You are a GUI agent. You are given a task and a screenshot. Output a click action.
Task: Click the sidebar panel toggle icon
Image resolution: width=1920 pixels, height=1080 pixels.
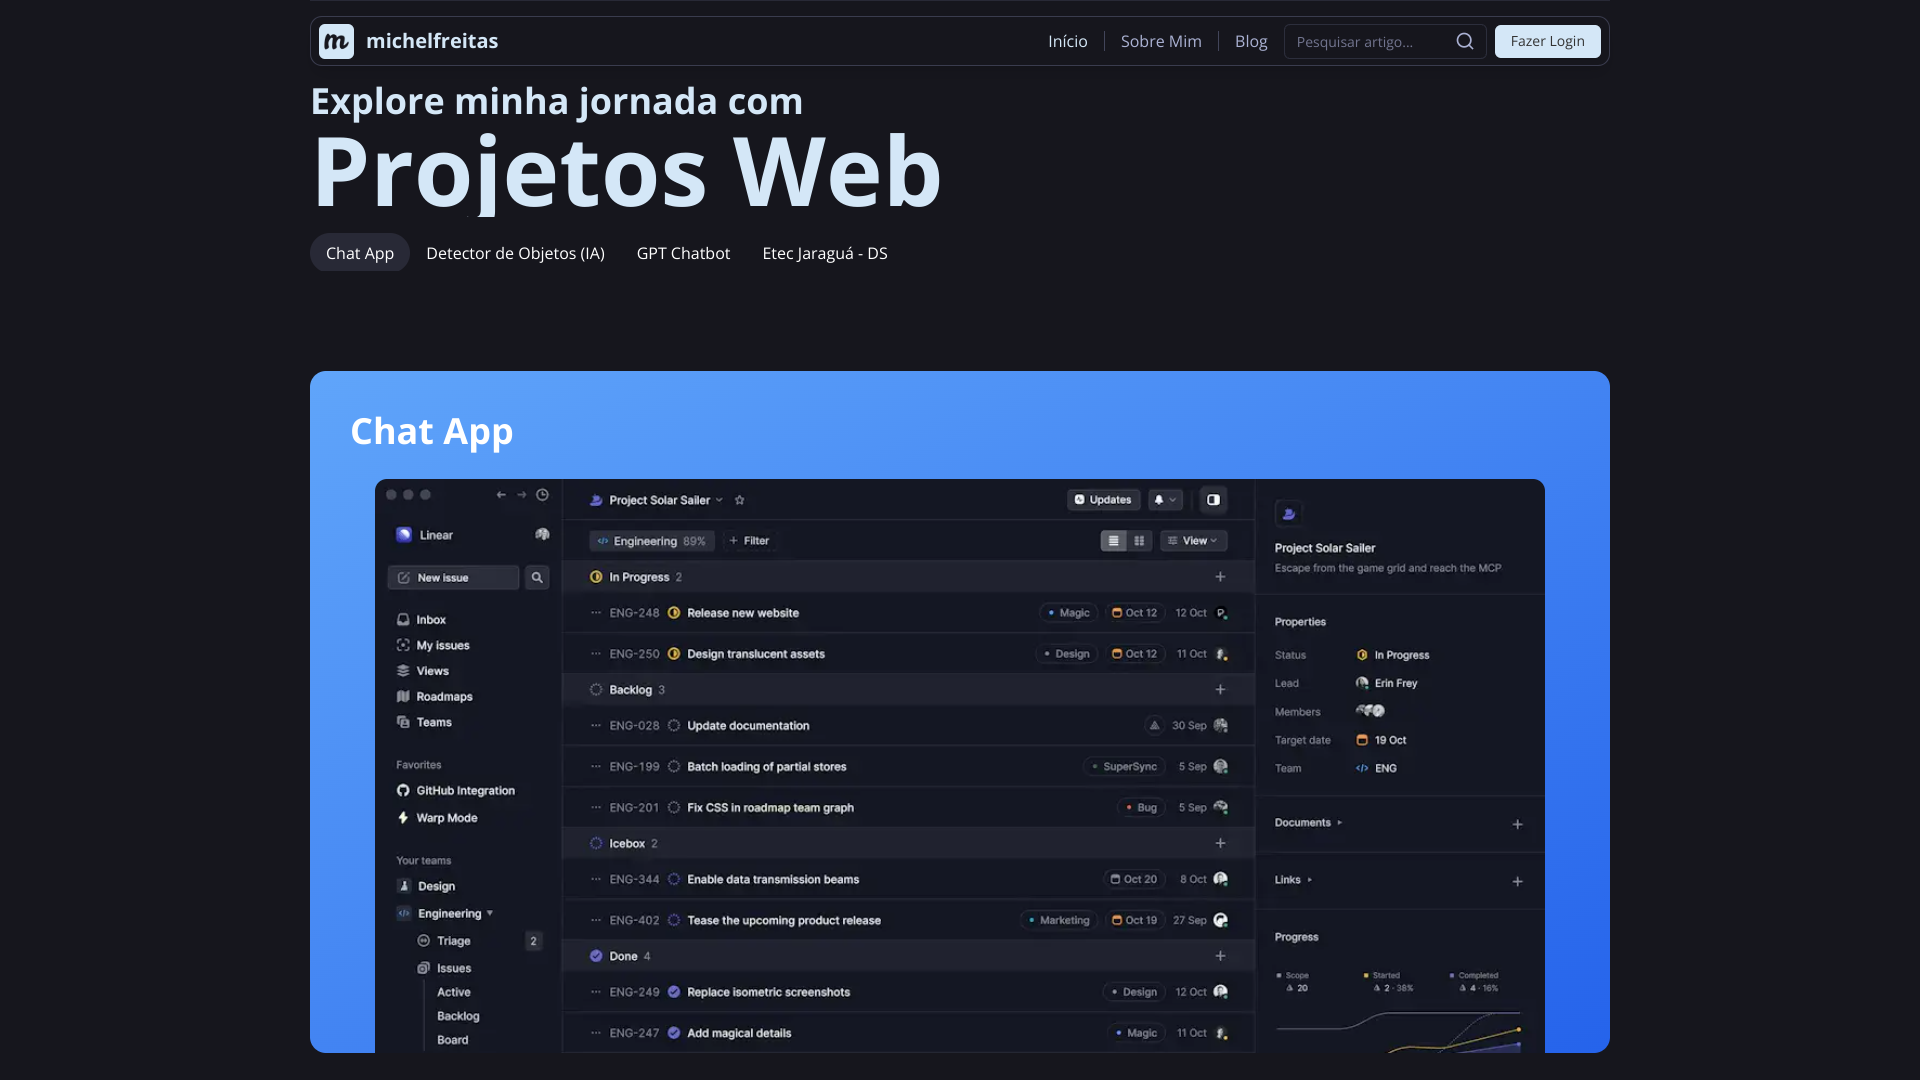1213,500
